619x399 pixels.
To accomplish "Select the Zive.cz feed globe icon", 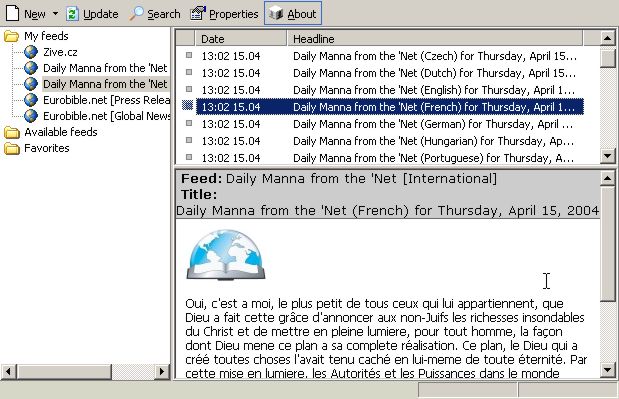I will point(31,52).
